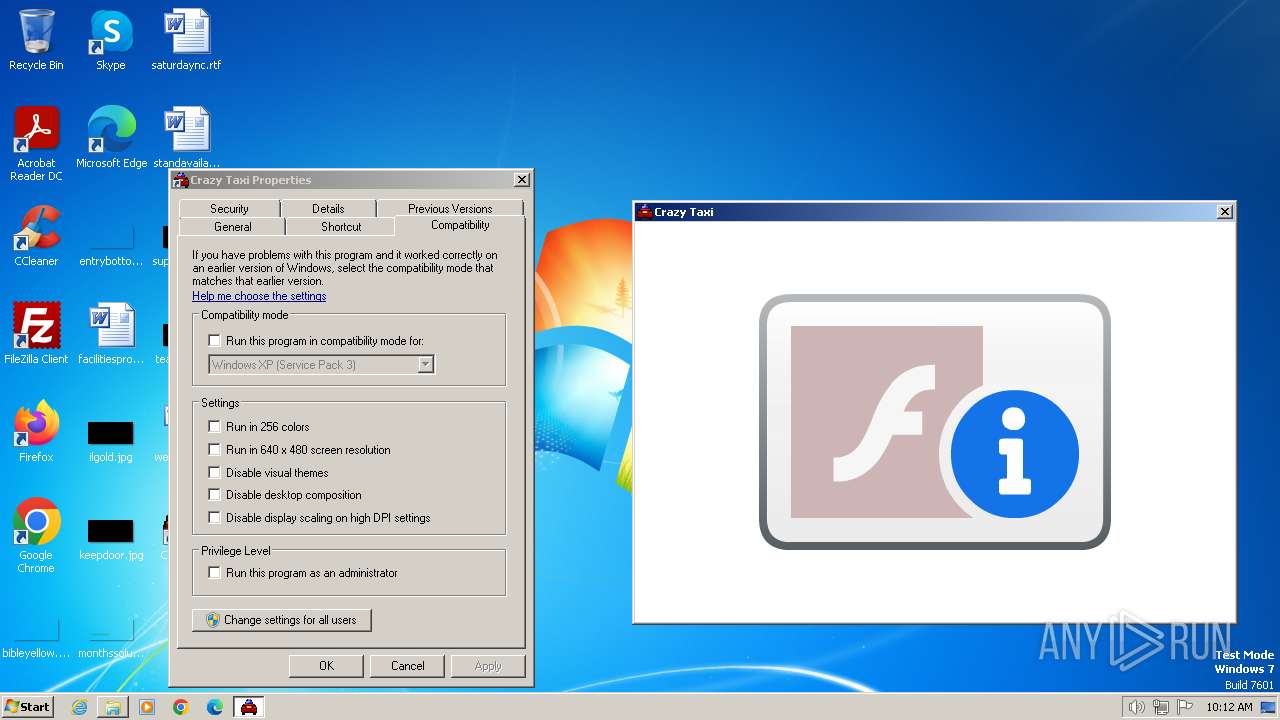Viewport: 1280px width, 720px height.
Task: Open Internet Explorer from taskbar
Action: point(79,707)
